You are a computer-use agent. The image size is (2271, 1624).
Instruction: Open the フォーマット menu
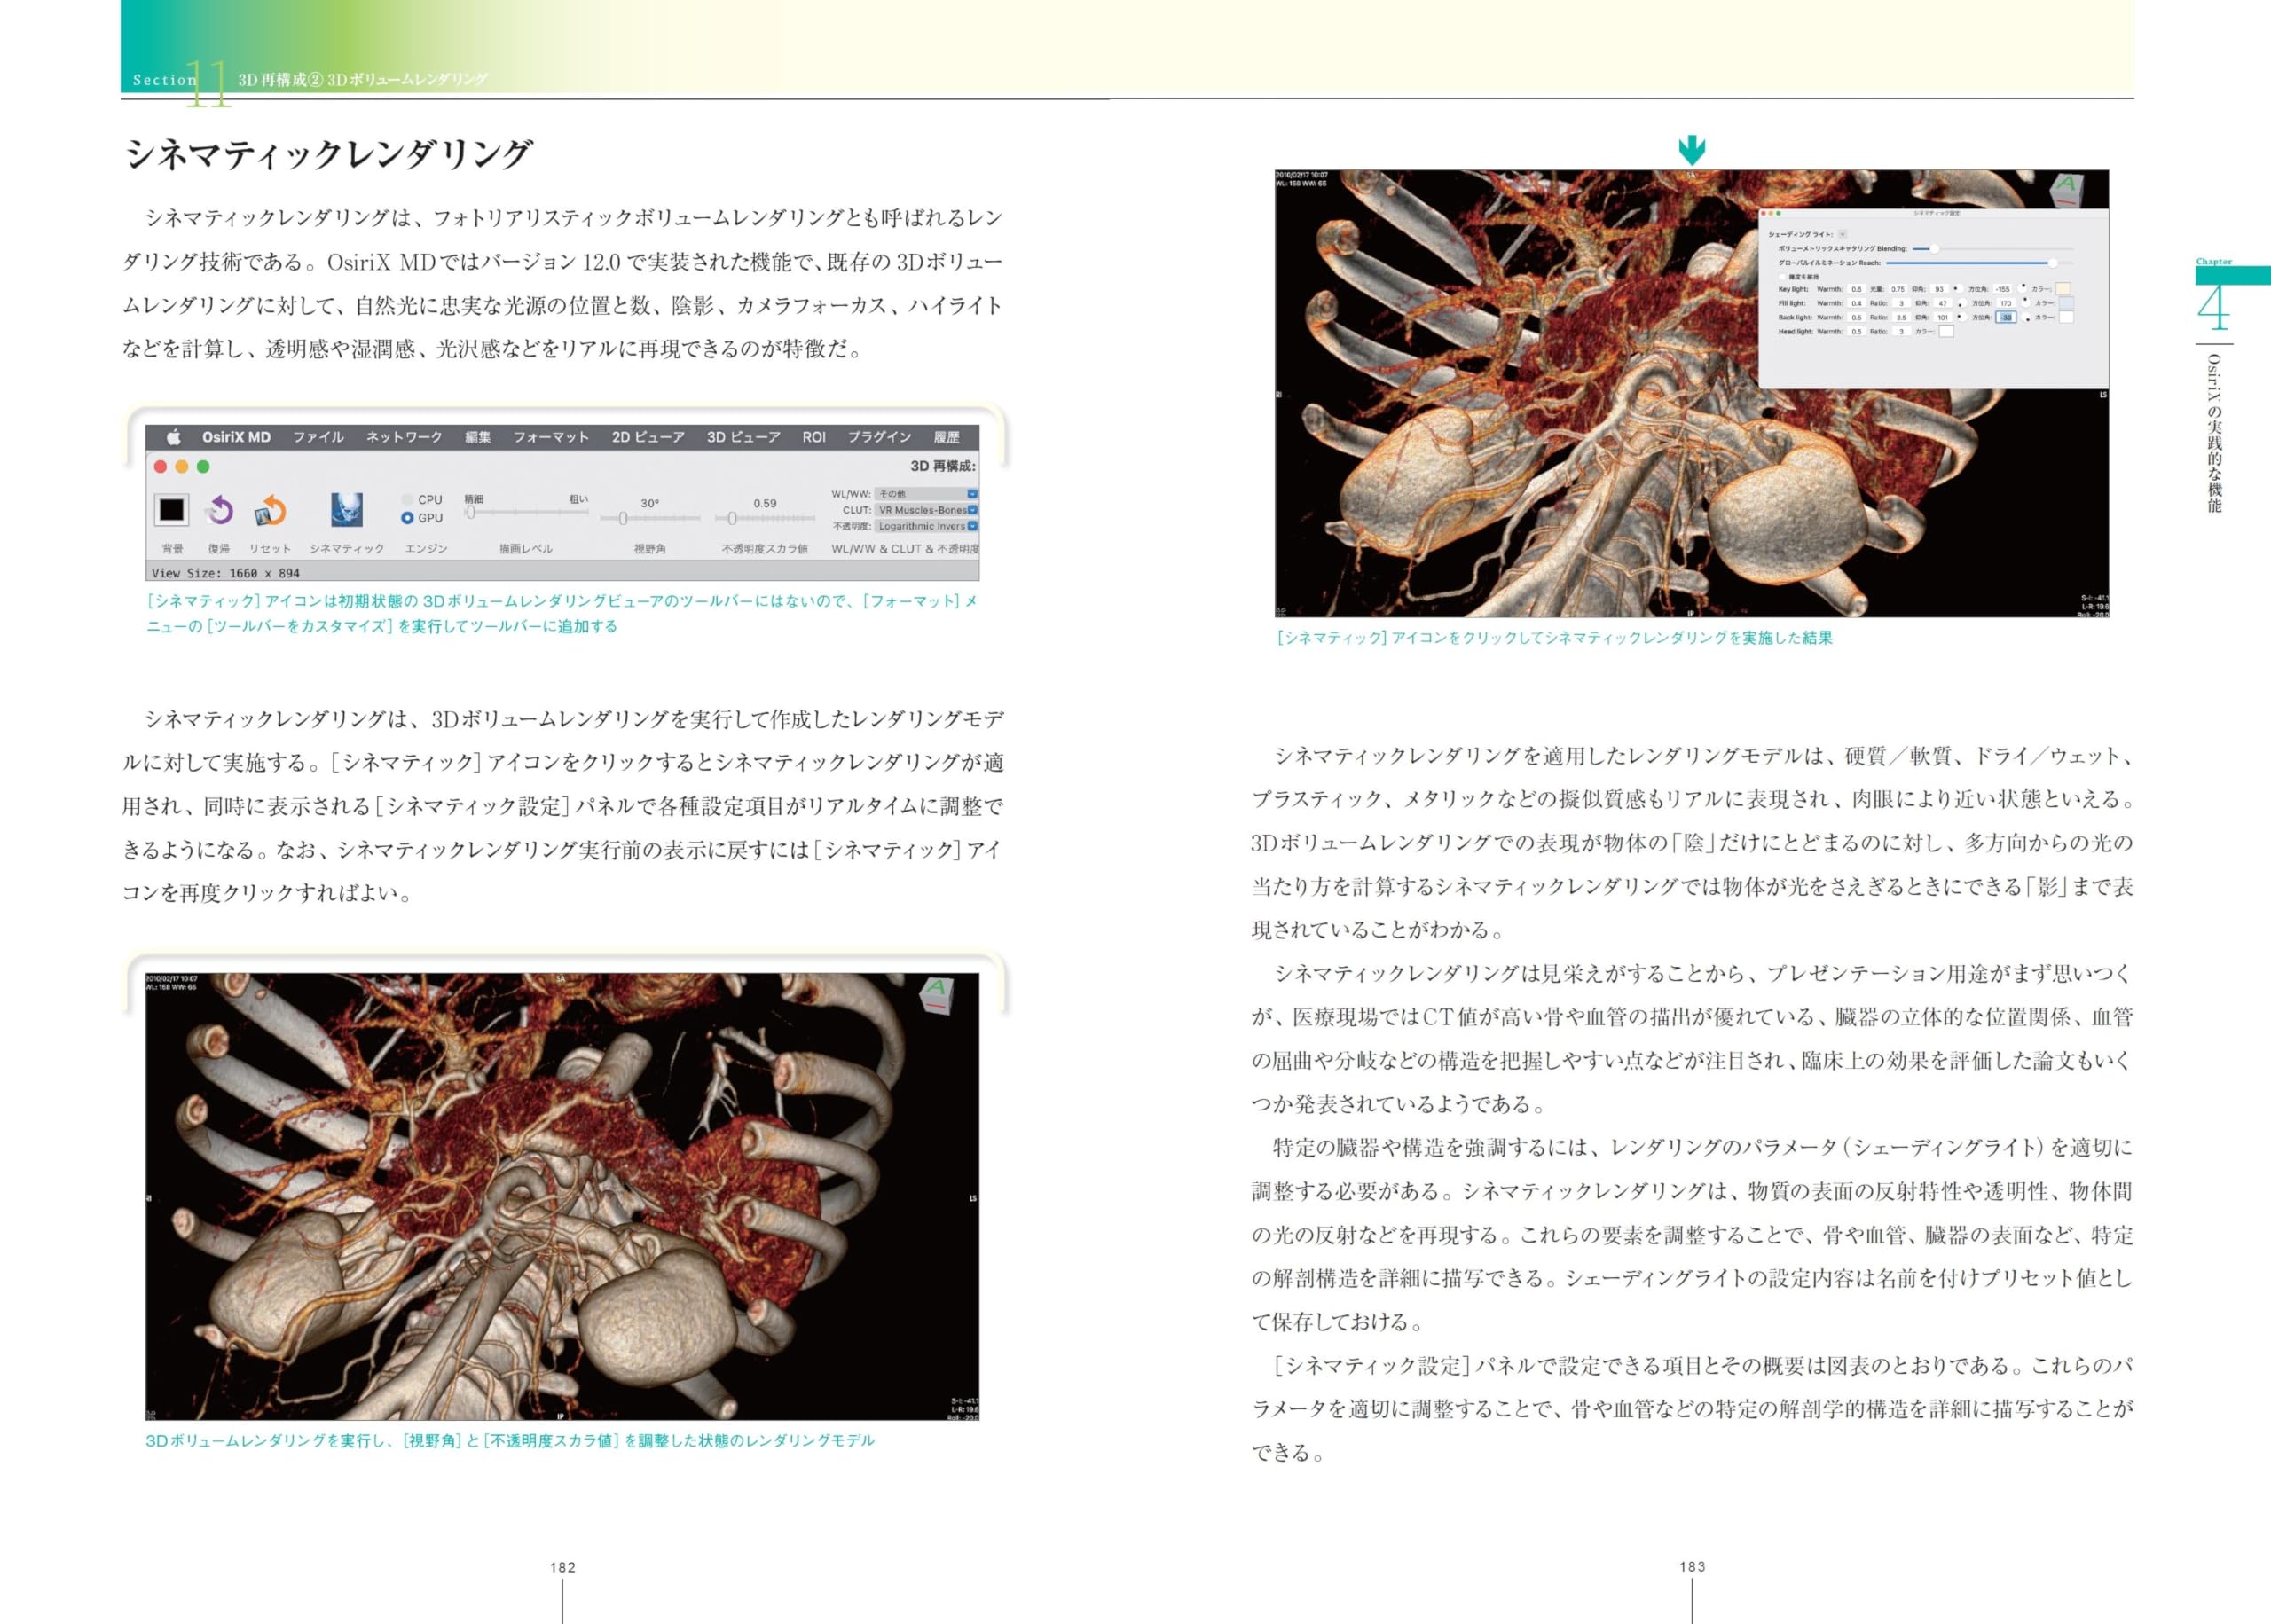(551, 437)
